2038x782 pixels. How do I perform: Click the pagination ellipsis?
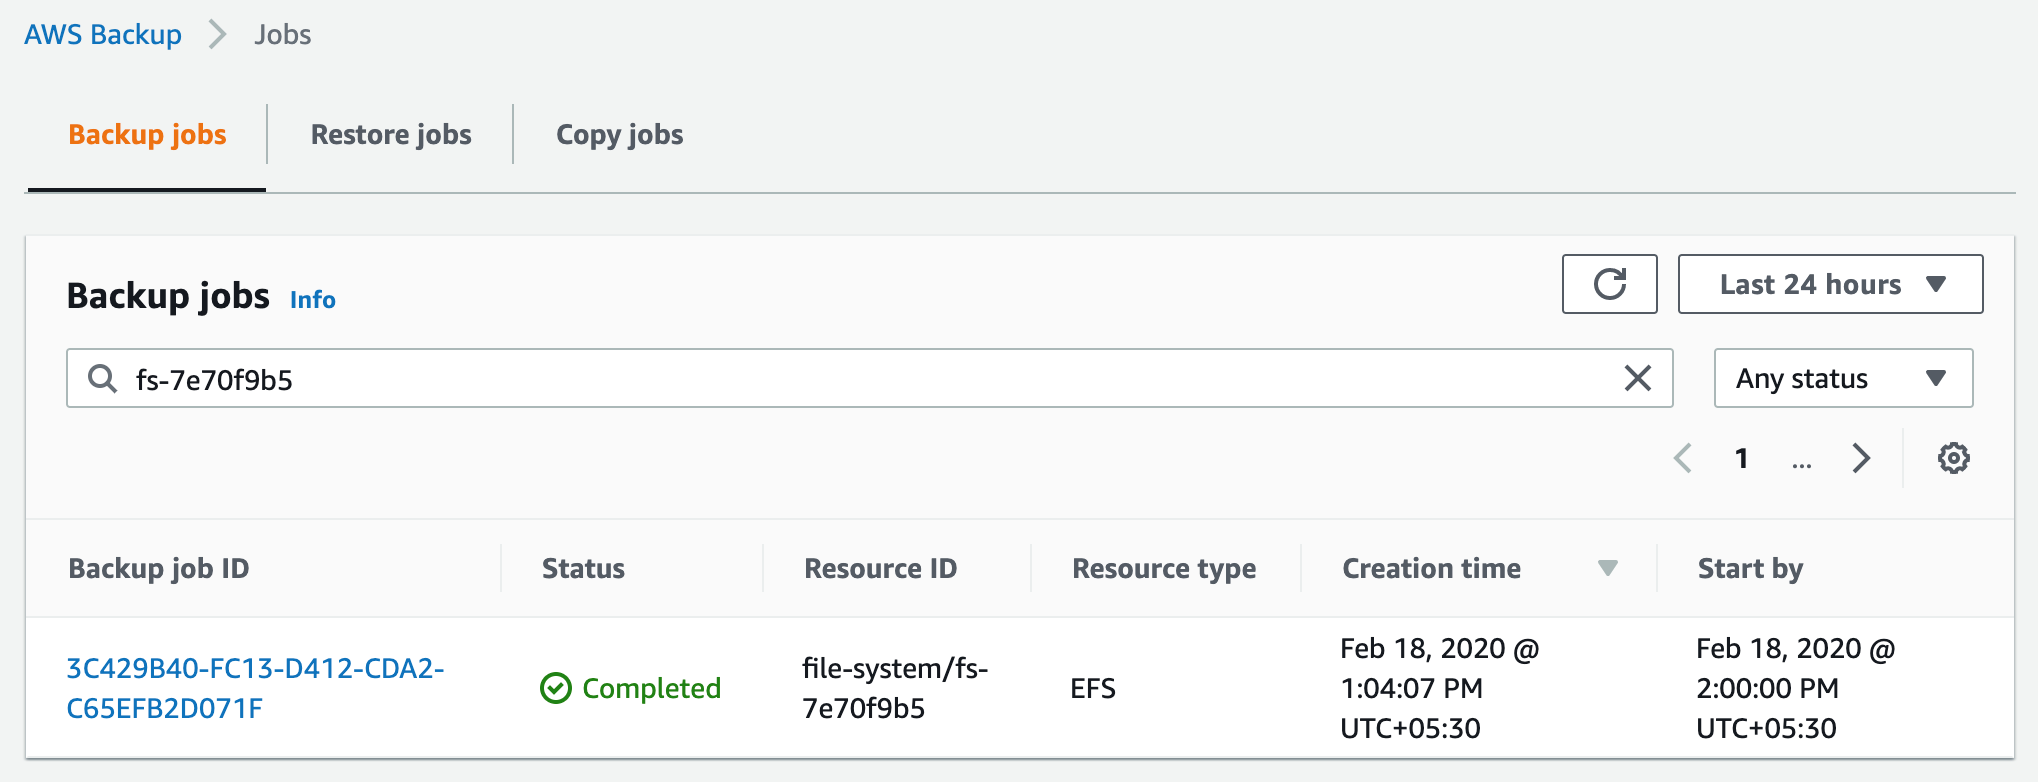[1801, 462]
